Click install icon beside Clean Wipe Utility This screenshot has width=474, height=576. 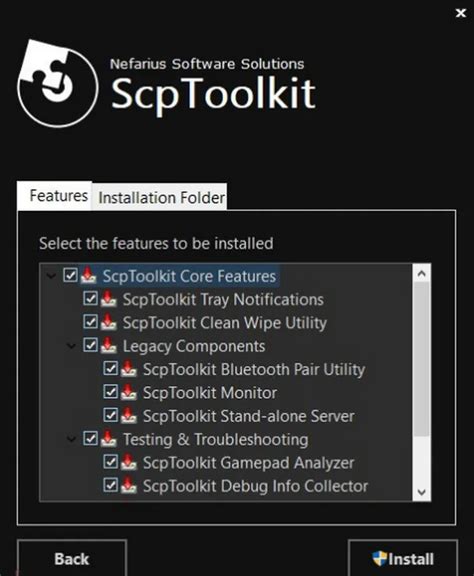(108, 322)
